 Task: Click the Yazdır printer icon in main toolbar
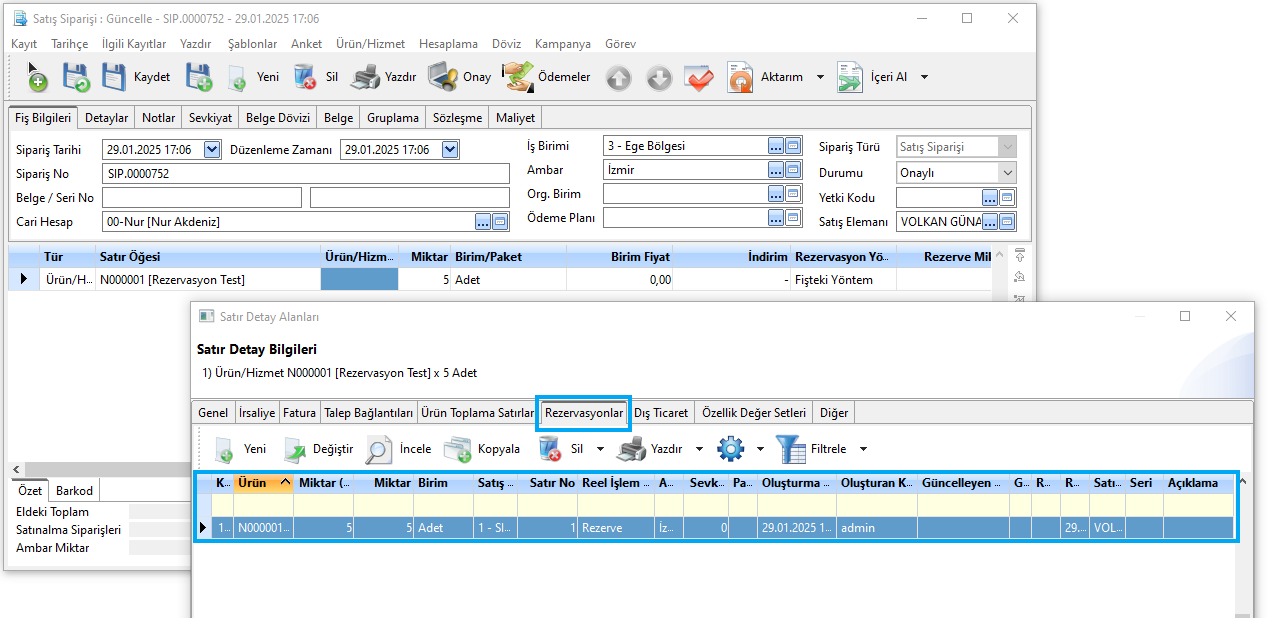(365, 77)
